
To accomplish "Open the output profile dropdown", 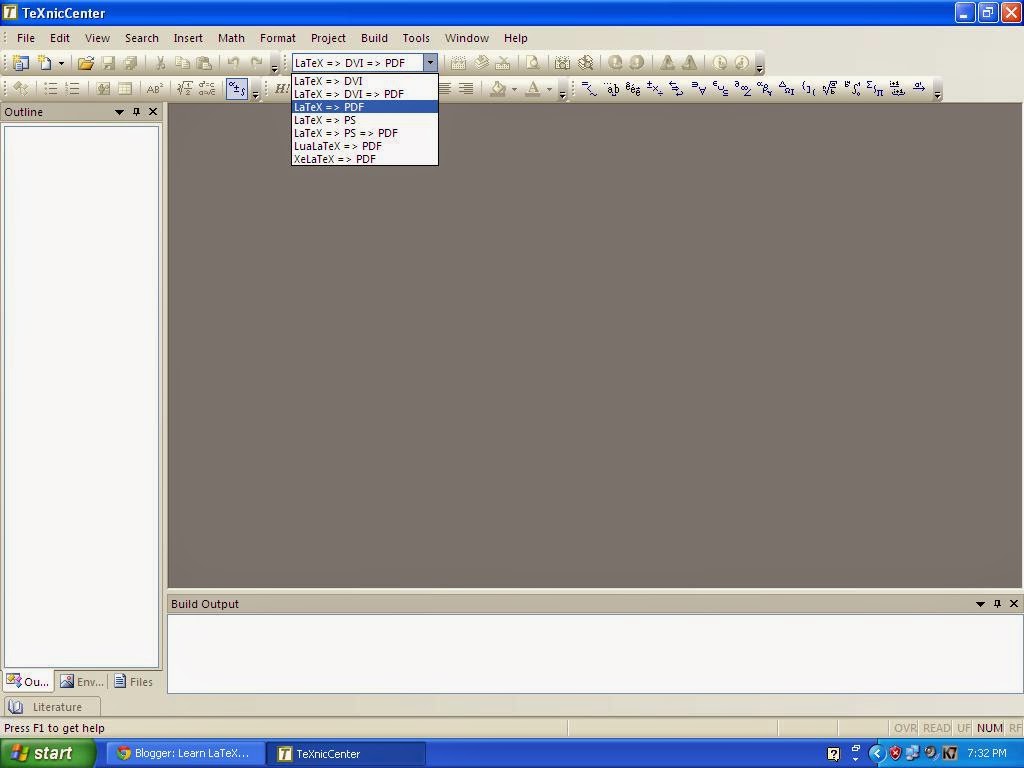I will (x=430, y=62).
